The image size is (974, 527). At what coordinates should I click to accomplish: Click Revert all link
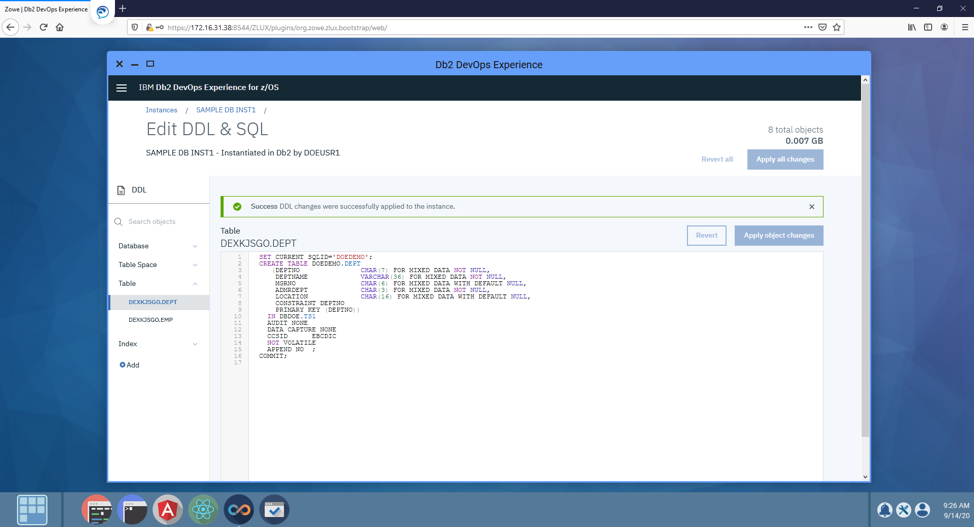coord(717,160)
